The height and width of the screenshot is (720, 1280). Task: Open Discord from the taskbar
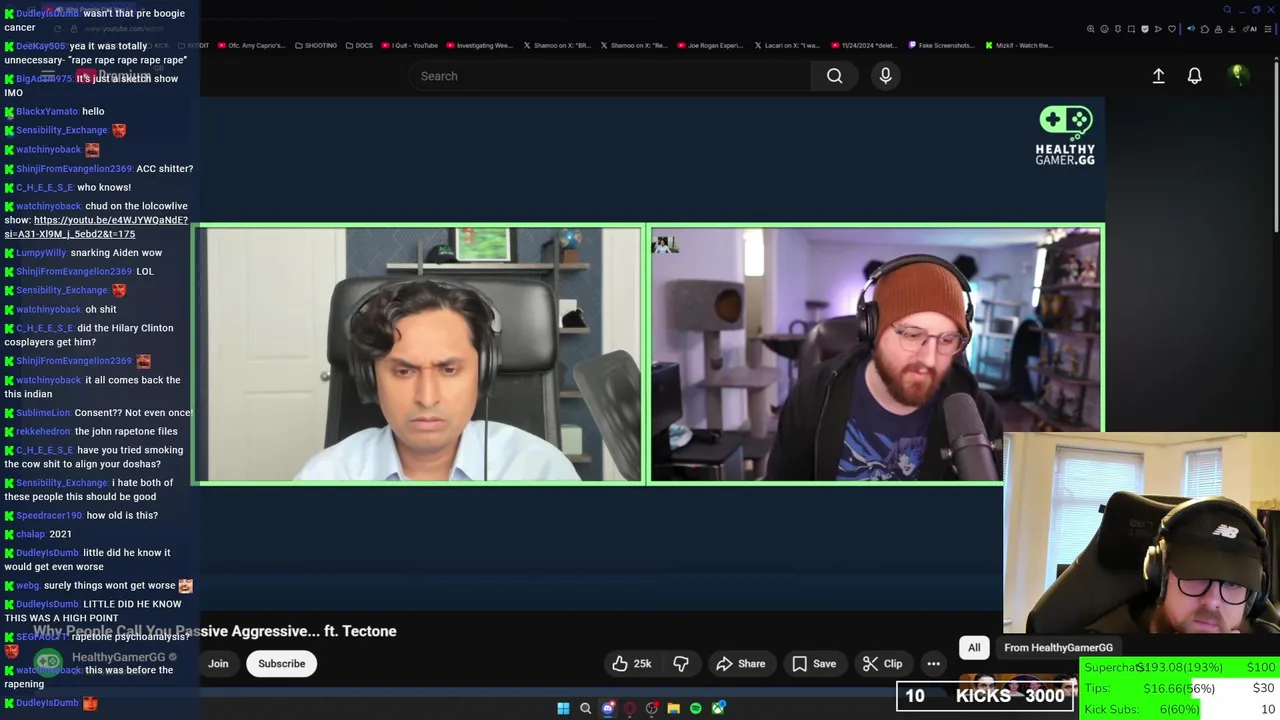tap(607, 708)
